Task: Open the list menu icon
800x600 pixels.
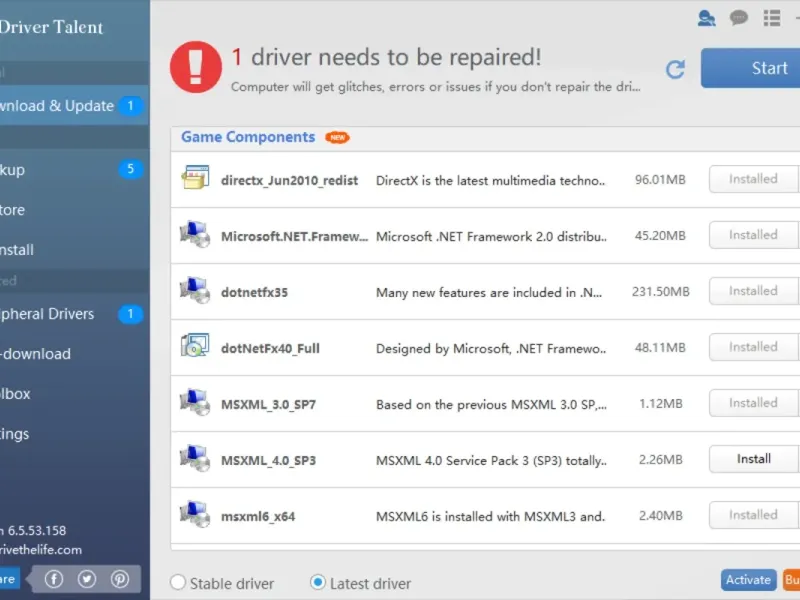Action: coord(772,18)
